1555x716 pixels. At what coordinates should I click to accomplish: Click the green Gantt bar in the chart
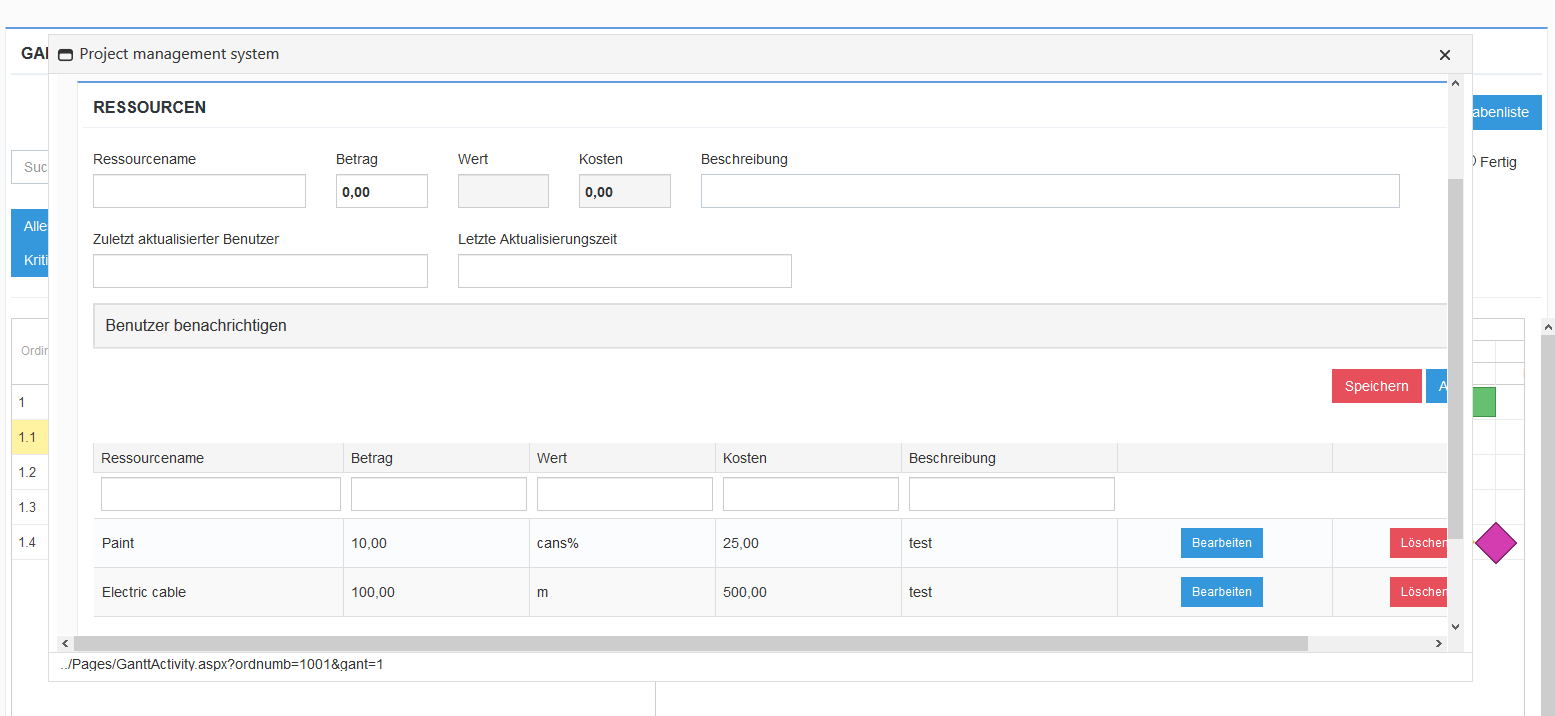click(x=1484, y=402)
